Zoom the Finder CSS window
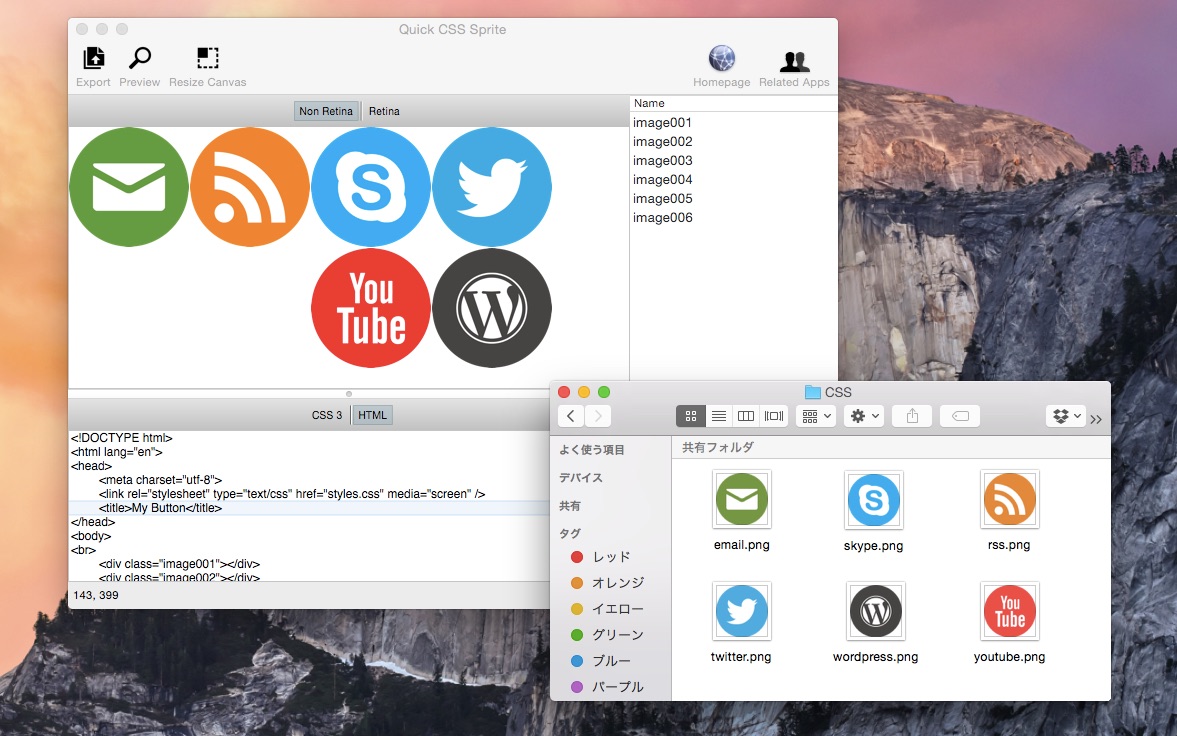 pos(604,392)
